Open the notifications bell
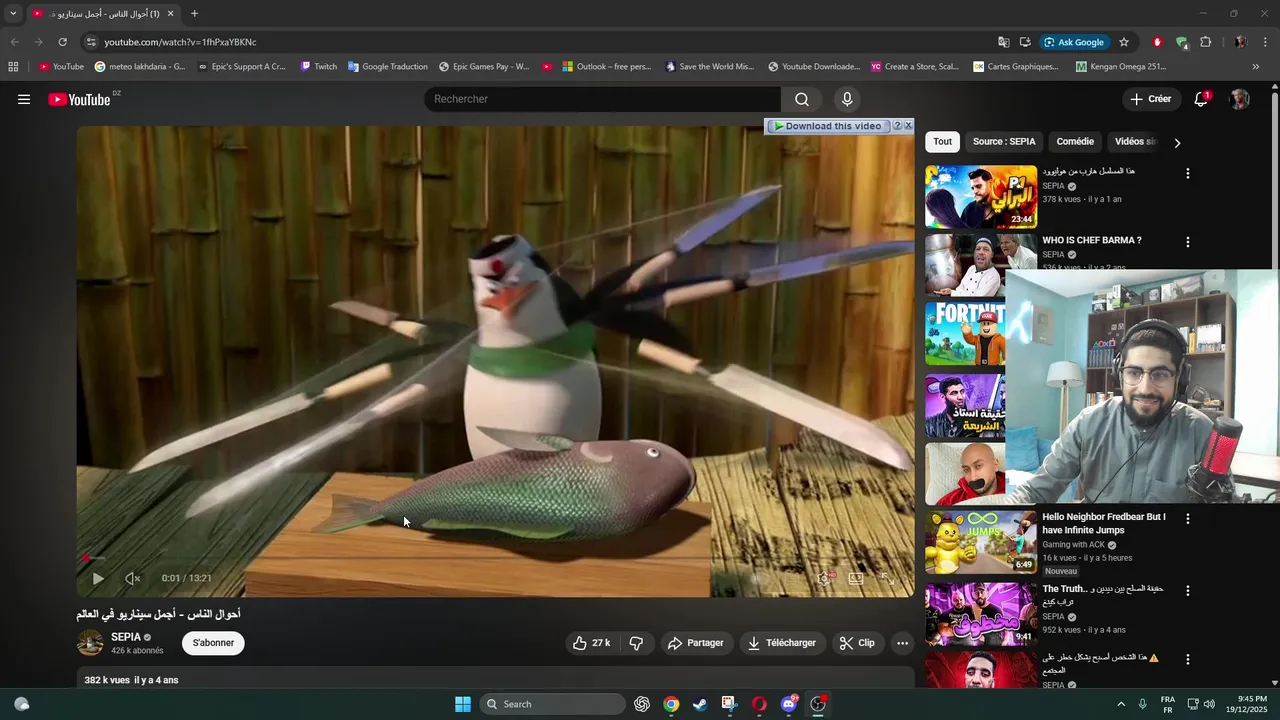This screenshot has width=1280, height=720. tap(1201, 99)
